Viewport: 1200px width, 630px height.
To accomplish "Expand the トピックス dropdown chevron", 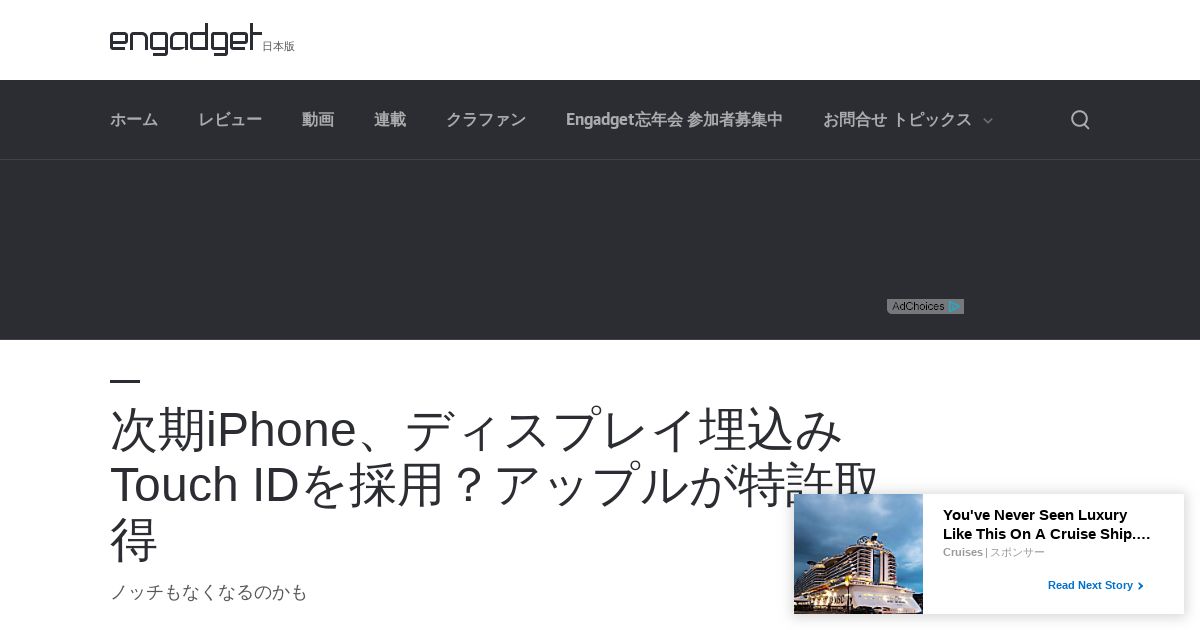I will click(988, 121).
